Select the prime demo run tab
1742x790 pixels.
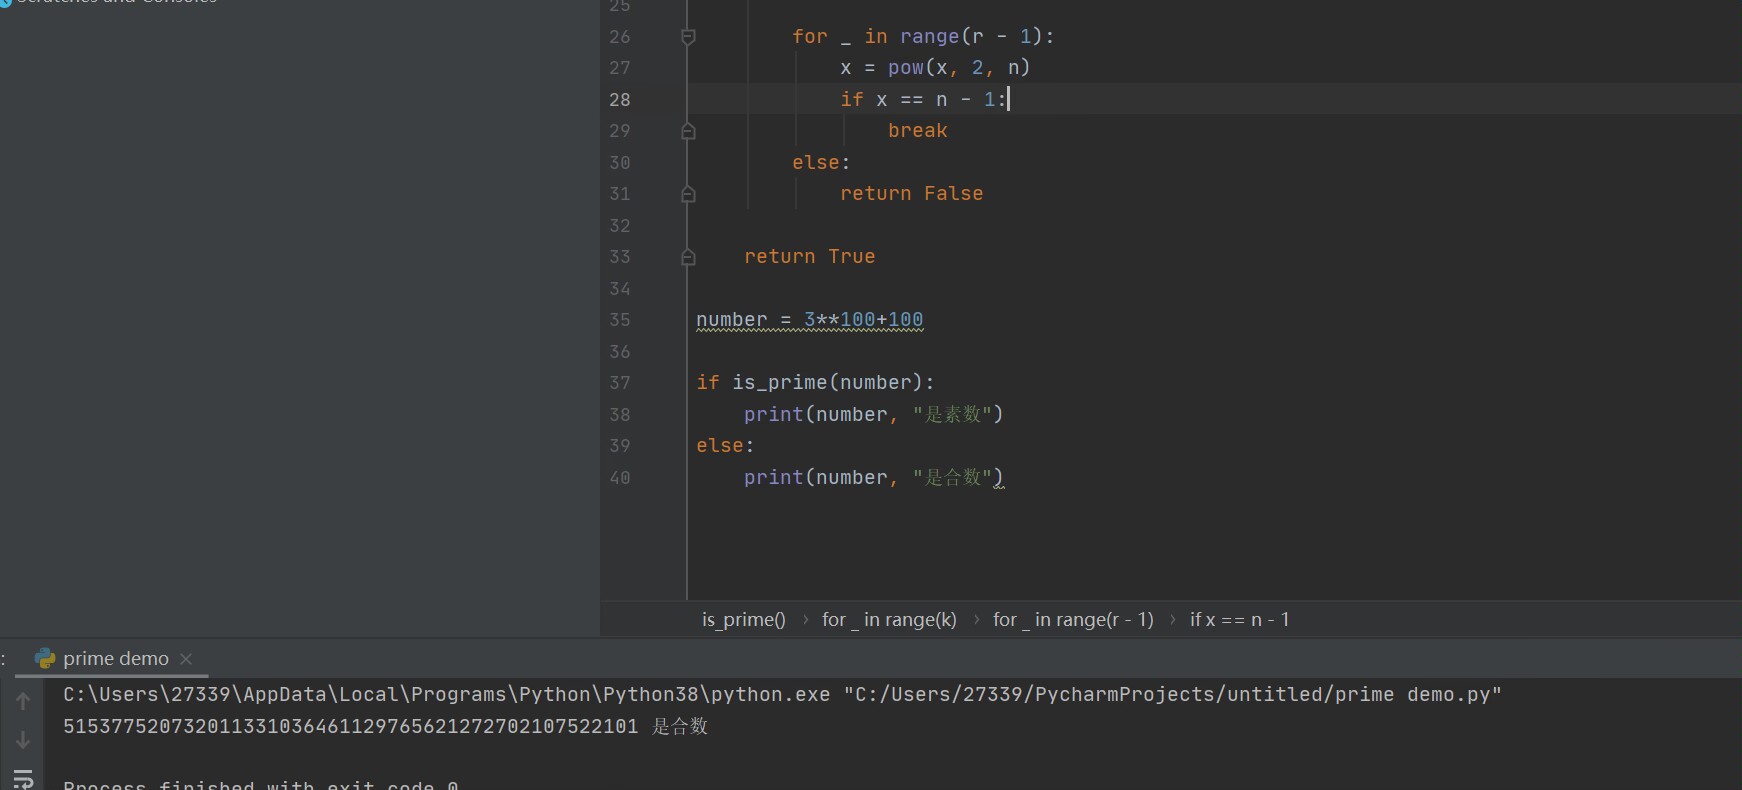[x=115, y=658]
